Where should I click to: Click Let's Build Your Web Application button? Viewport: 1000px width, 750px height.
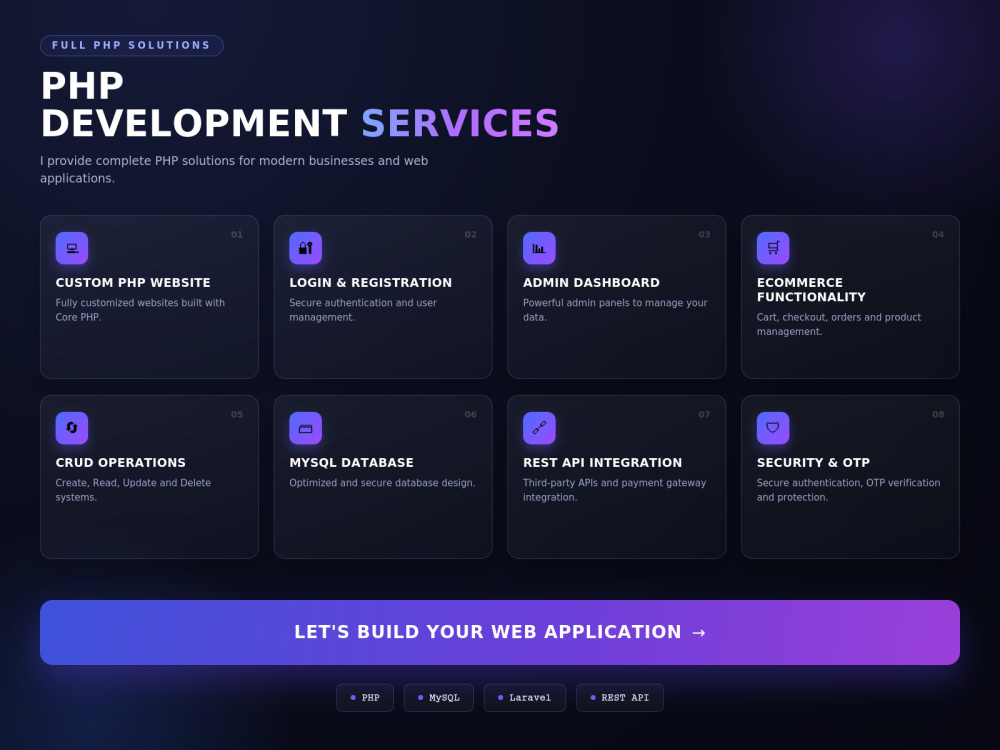[500, 632]
